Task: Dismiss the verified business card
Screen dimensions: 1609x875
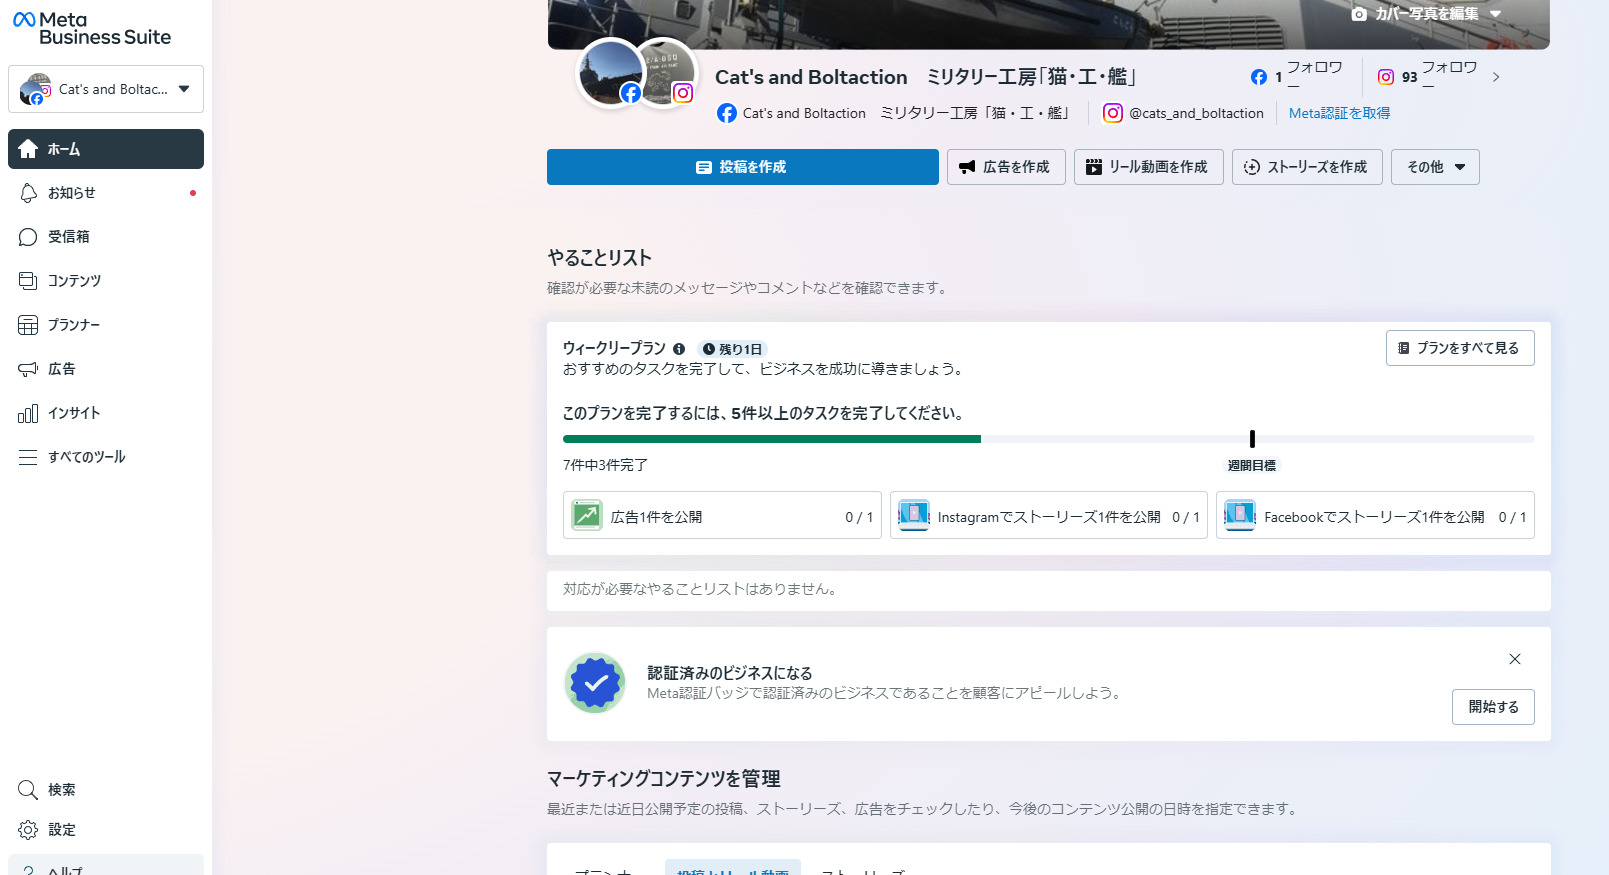Action: tap(1515, 659)
